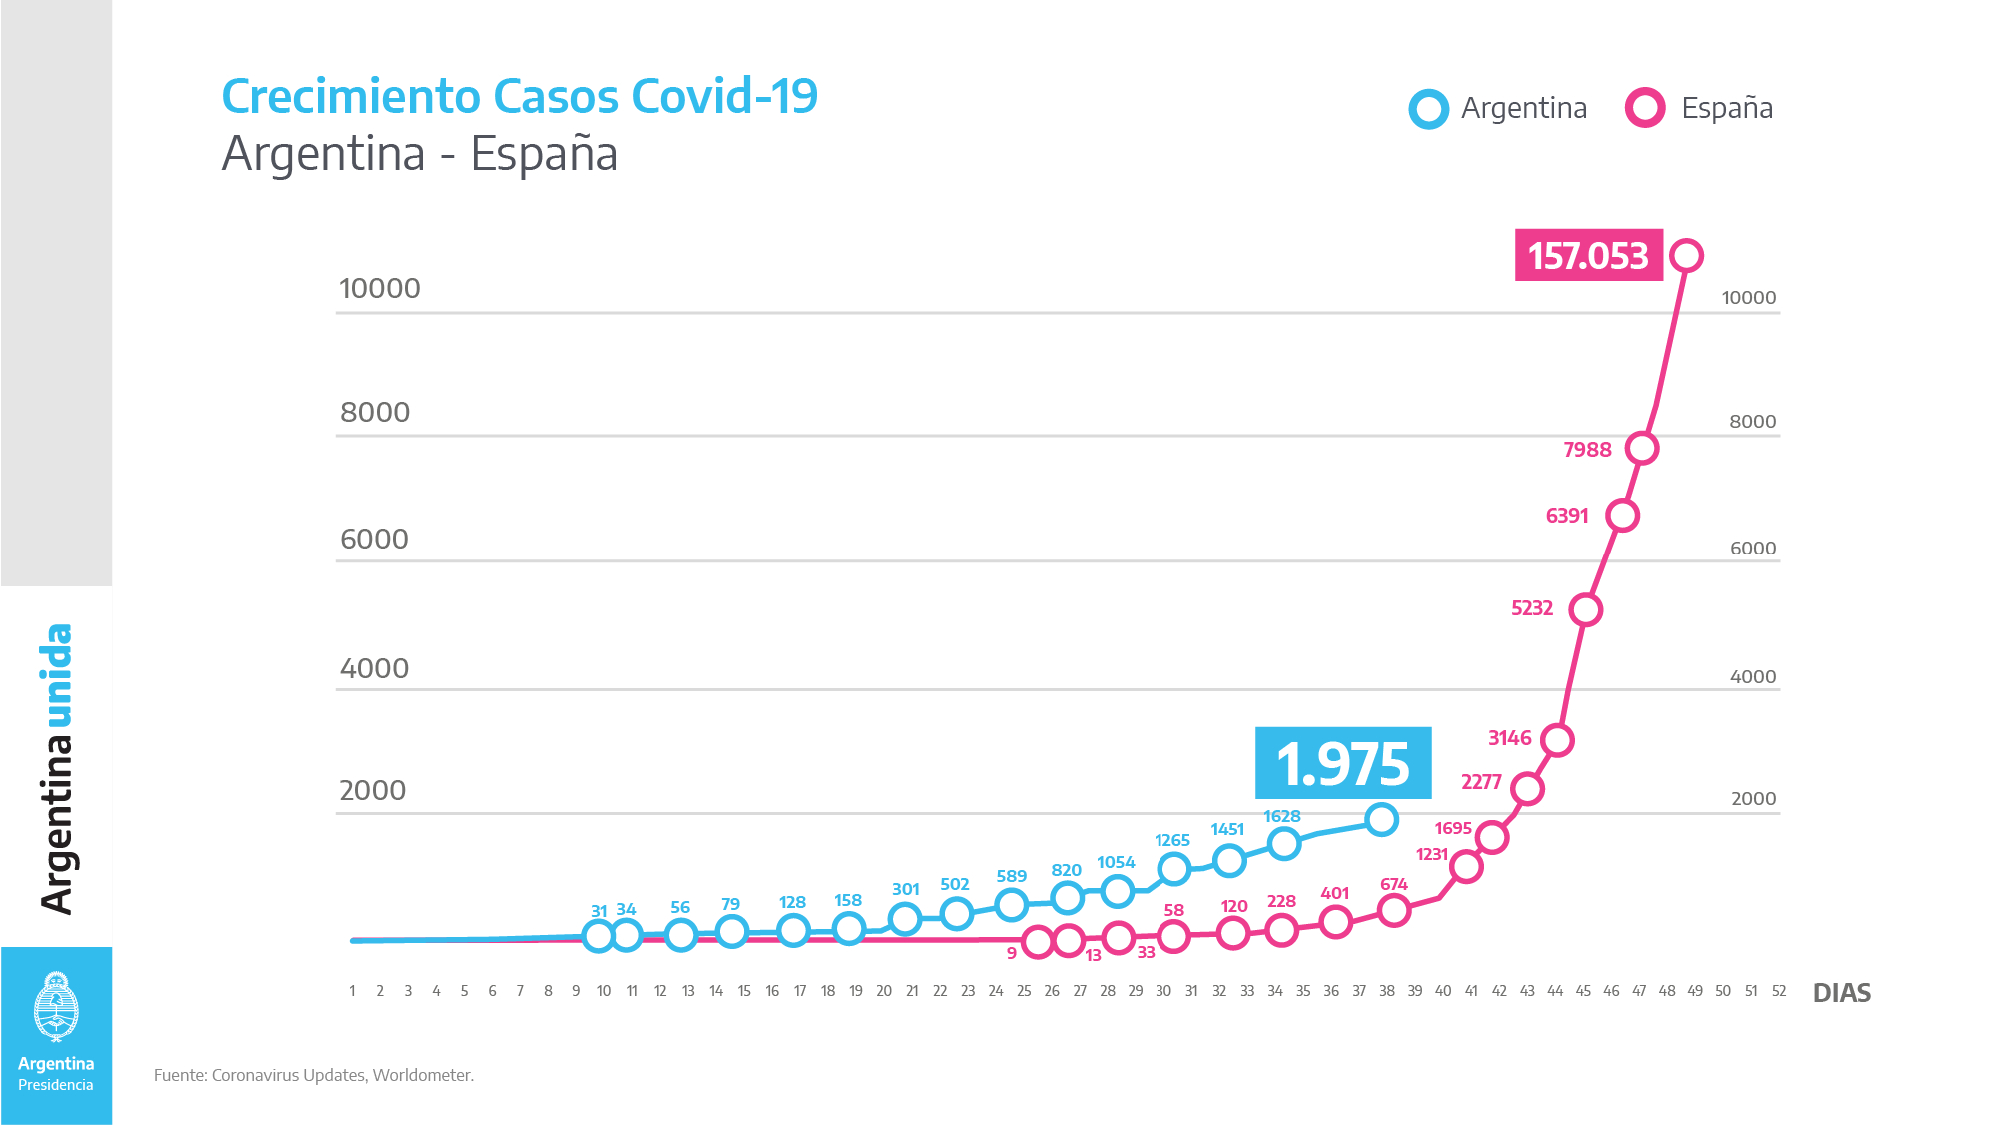Click the Argentina data point labeled 502

(x=957, y=913)
